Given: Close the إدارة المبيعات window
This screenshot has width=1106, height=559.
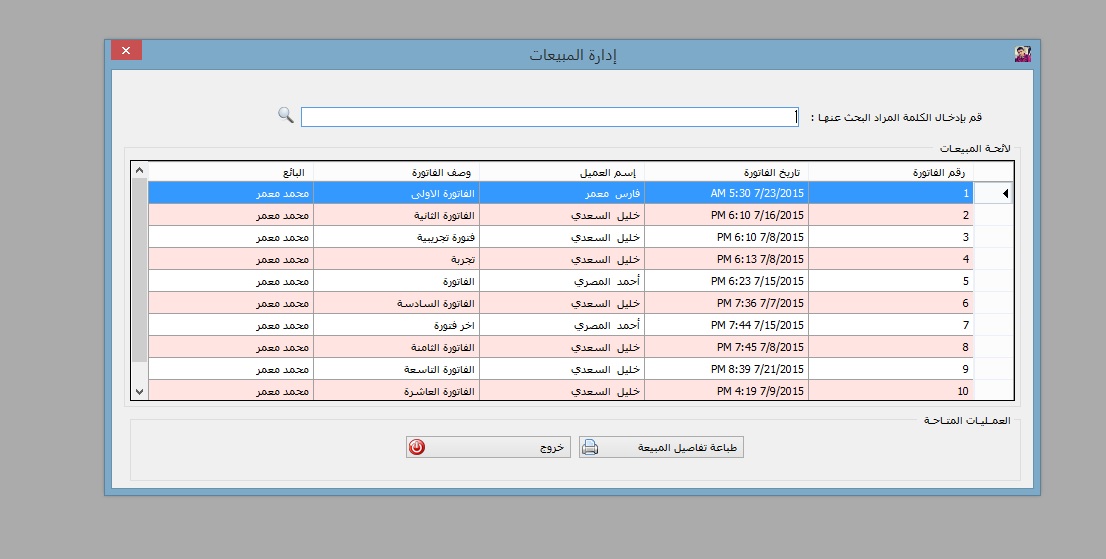Looking at the screenshot, I should [x=126, y=50].
